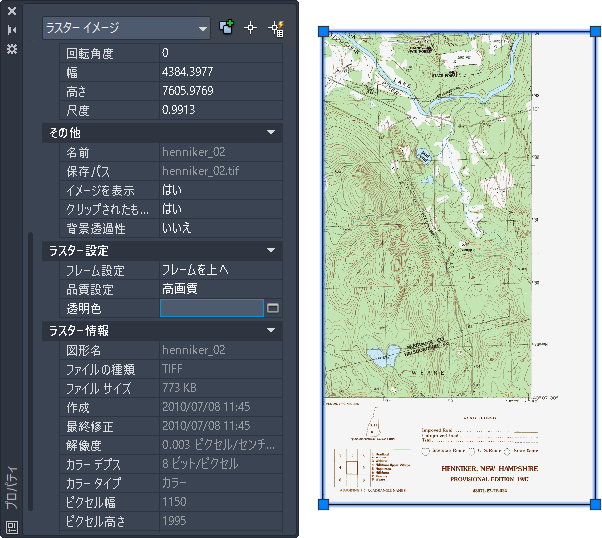Close the properties palette with the X icon

click(12, 11)
